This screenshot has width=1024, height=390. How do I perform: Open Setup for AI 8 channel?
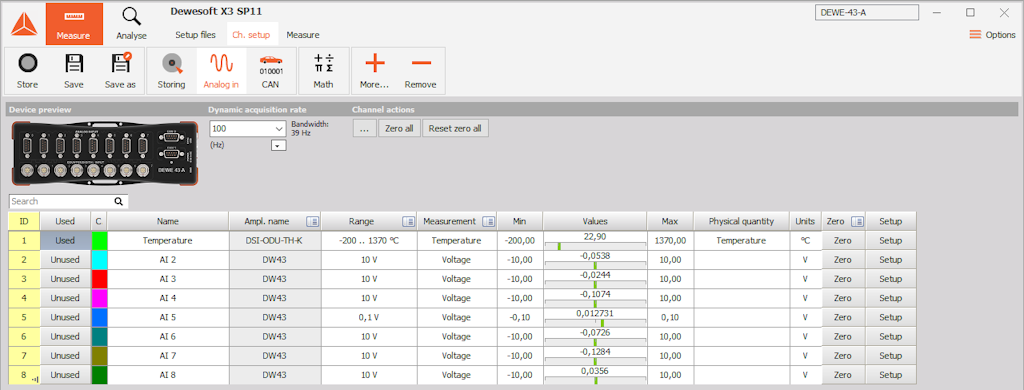tap(891, 375)
